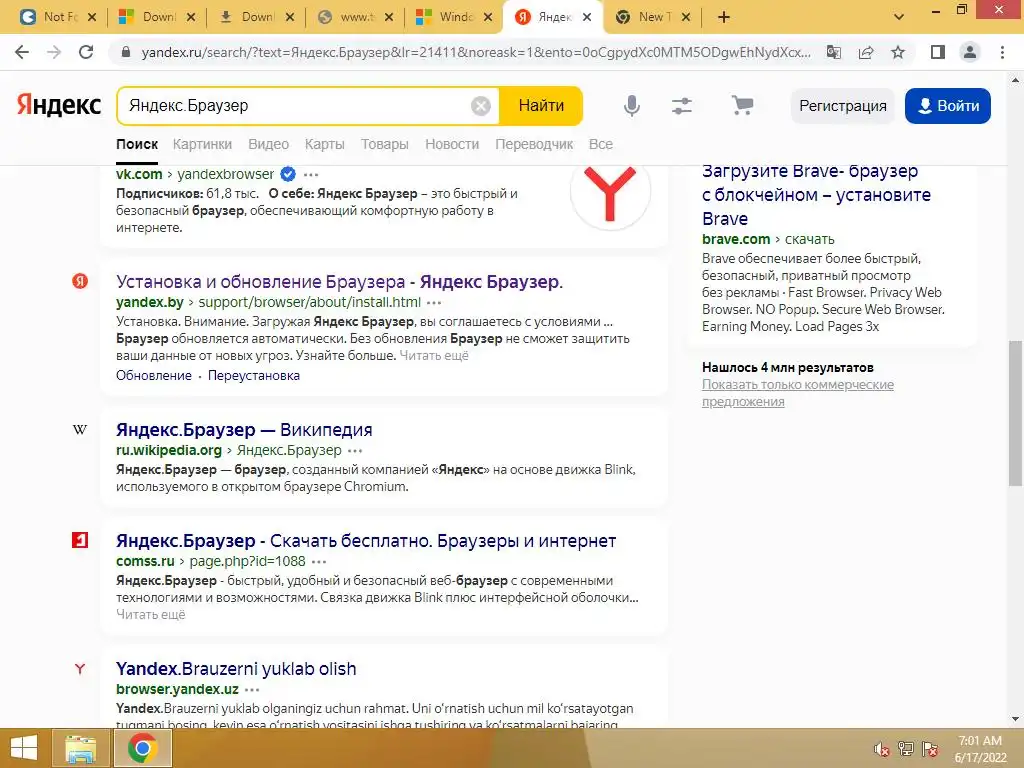
Task: Switch to the Картинки search tab
Action: tap(202, 144)
